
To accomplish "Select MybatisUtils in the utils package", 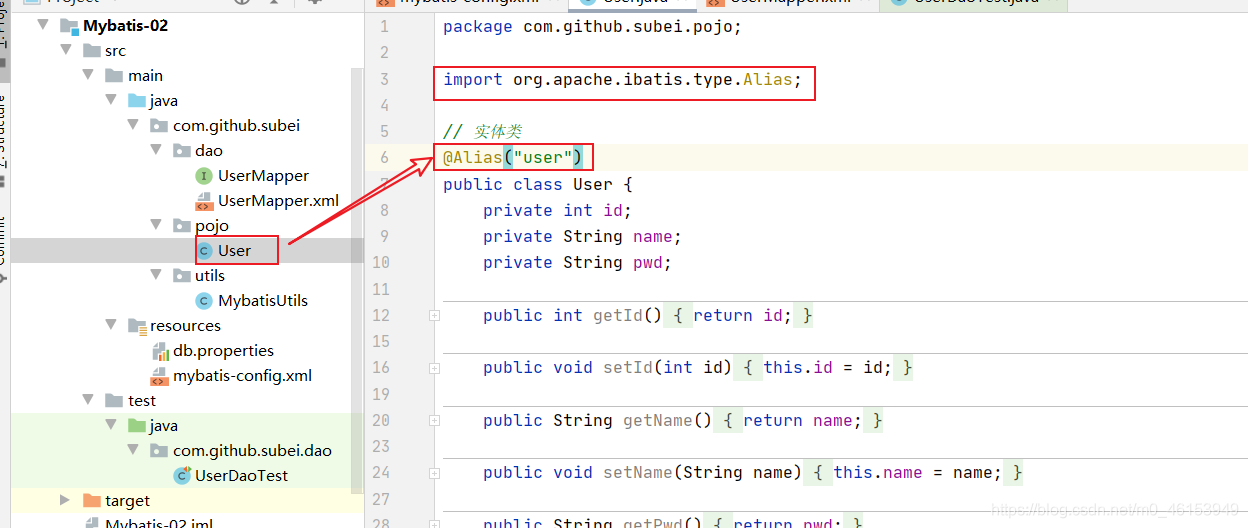I will click(x=263, y=301).
